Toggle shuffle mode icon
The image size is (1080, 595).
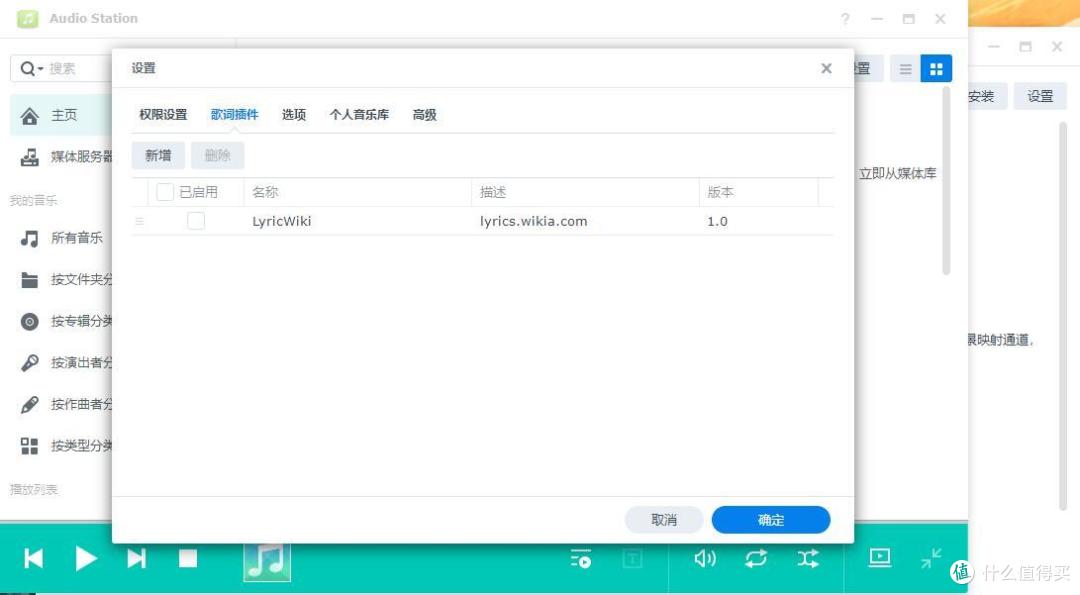point(808,559)
